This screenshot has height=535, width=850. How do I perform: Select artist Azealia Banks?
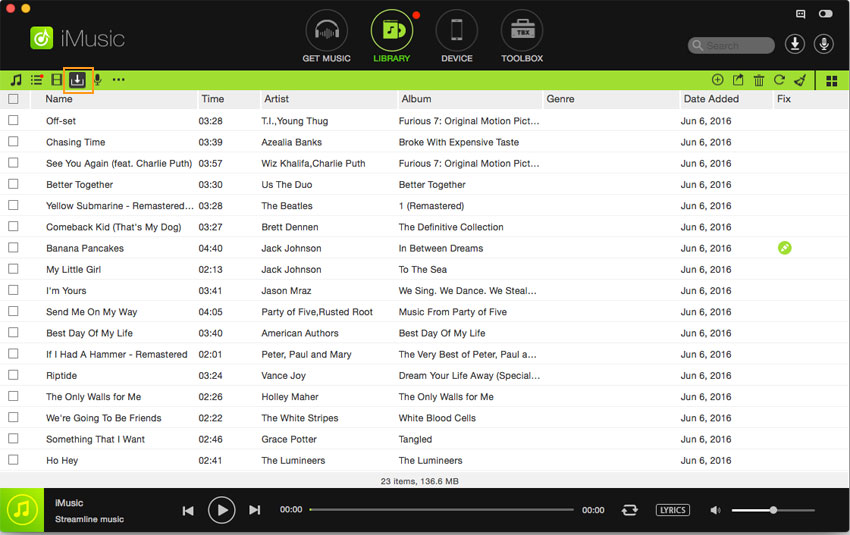292,142
